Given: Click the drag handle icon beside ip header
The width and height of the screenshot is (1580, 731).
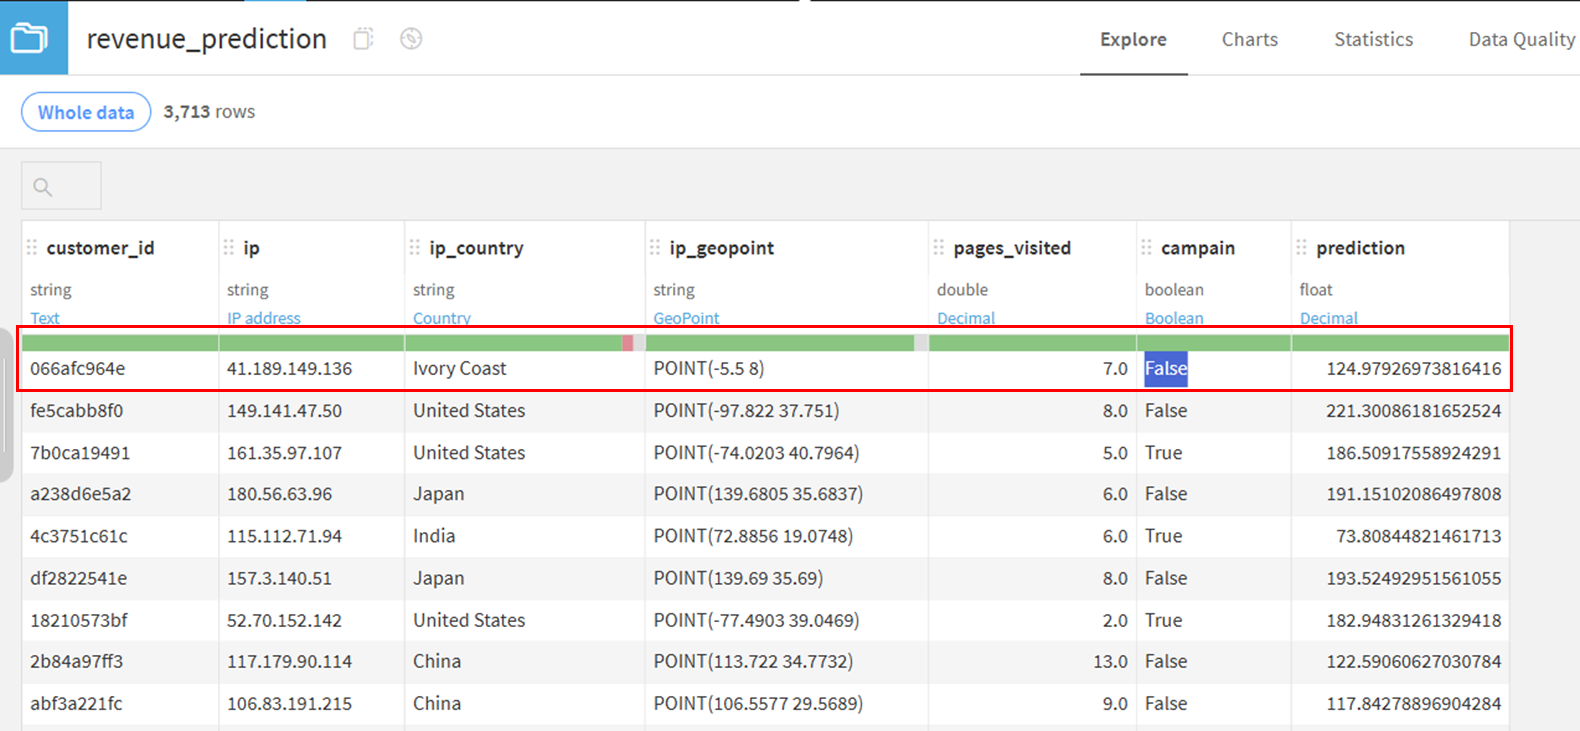Looking at the screenshot, I should pyautogui.click(x=229, y=248).
